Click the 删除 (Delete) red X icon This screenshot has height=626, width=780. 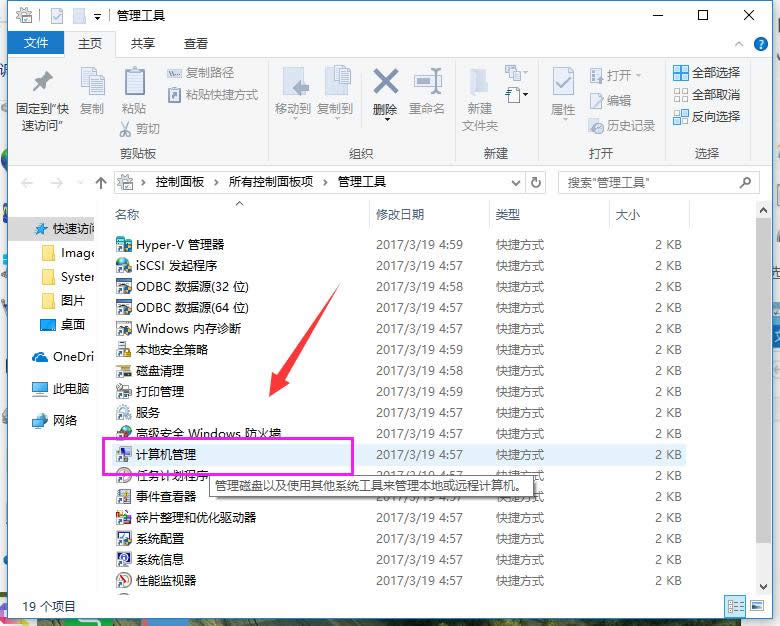[385, 84]
